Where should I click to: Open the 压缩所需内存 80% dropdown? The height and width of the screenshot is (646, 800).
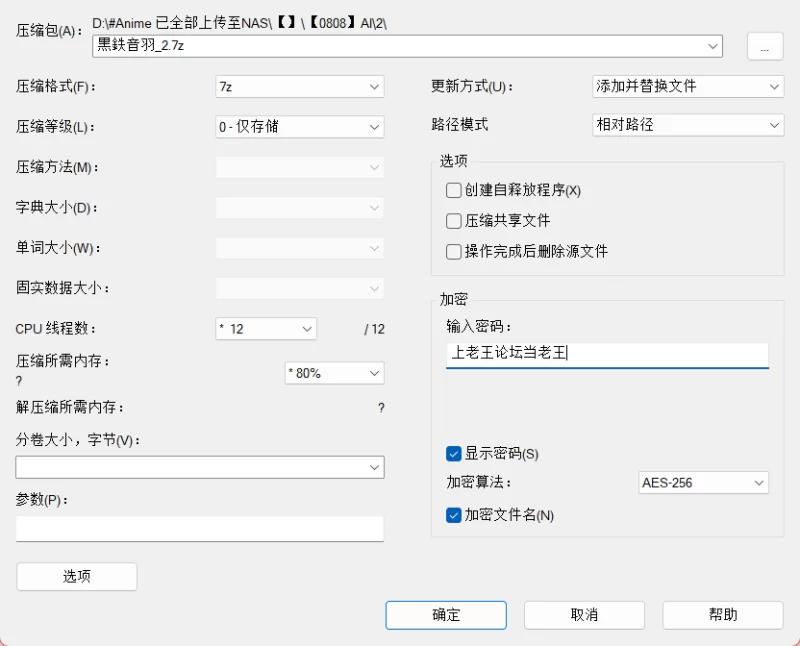coord(334,374)
